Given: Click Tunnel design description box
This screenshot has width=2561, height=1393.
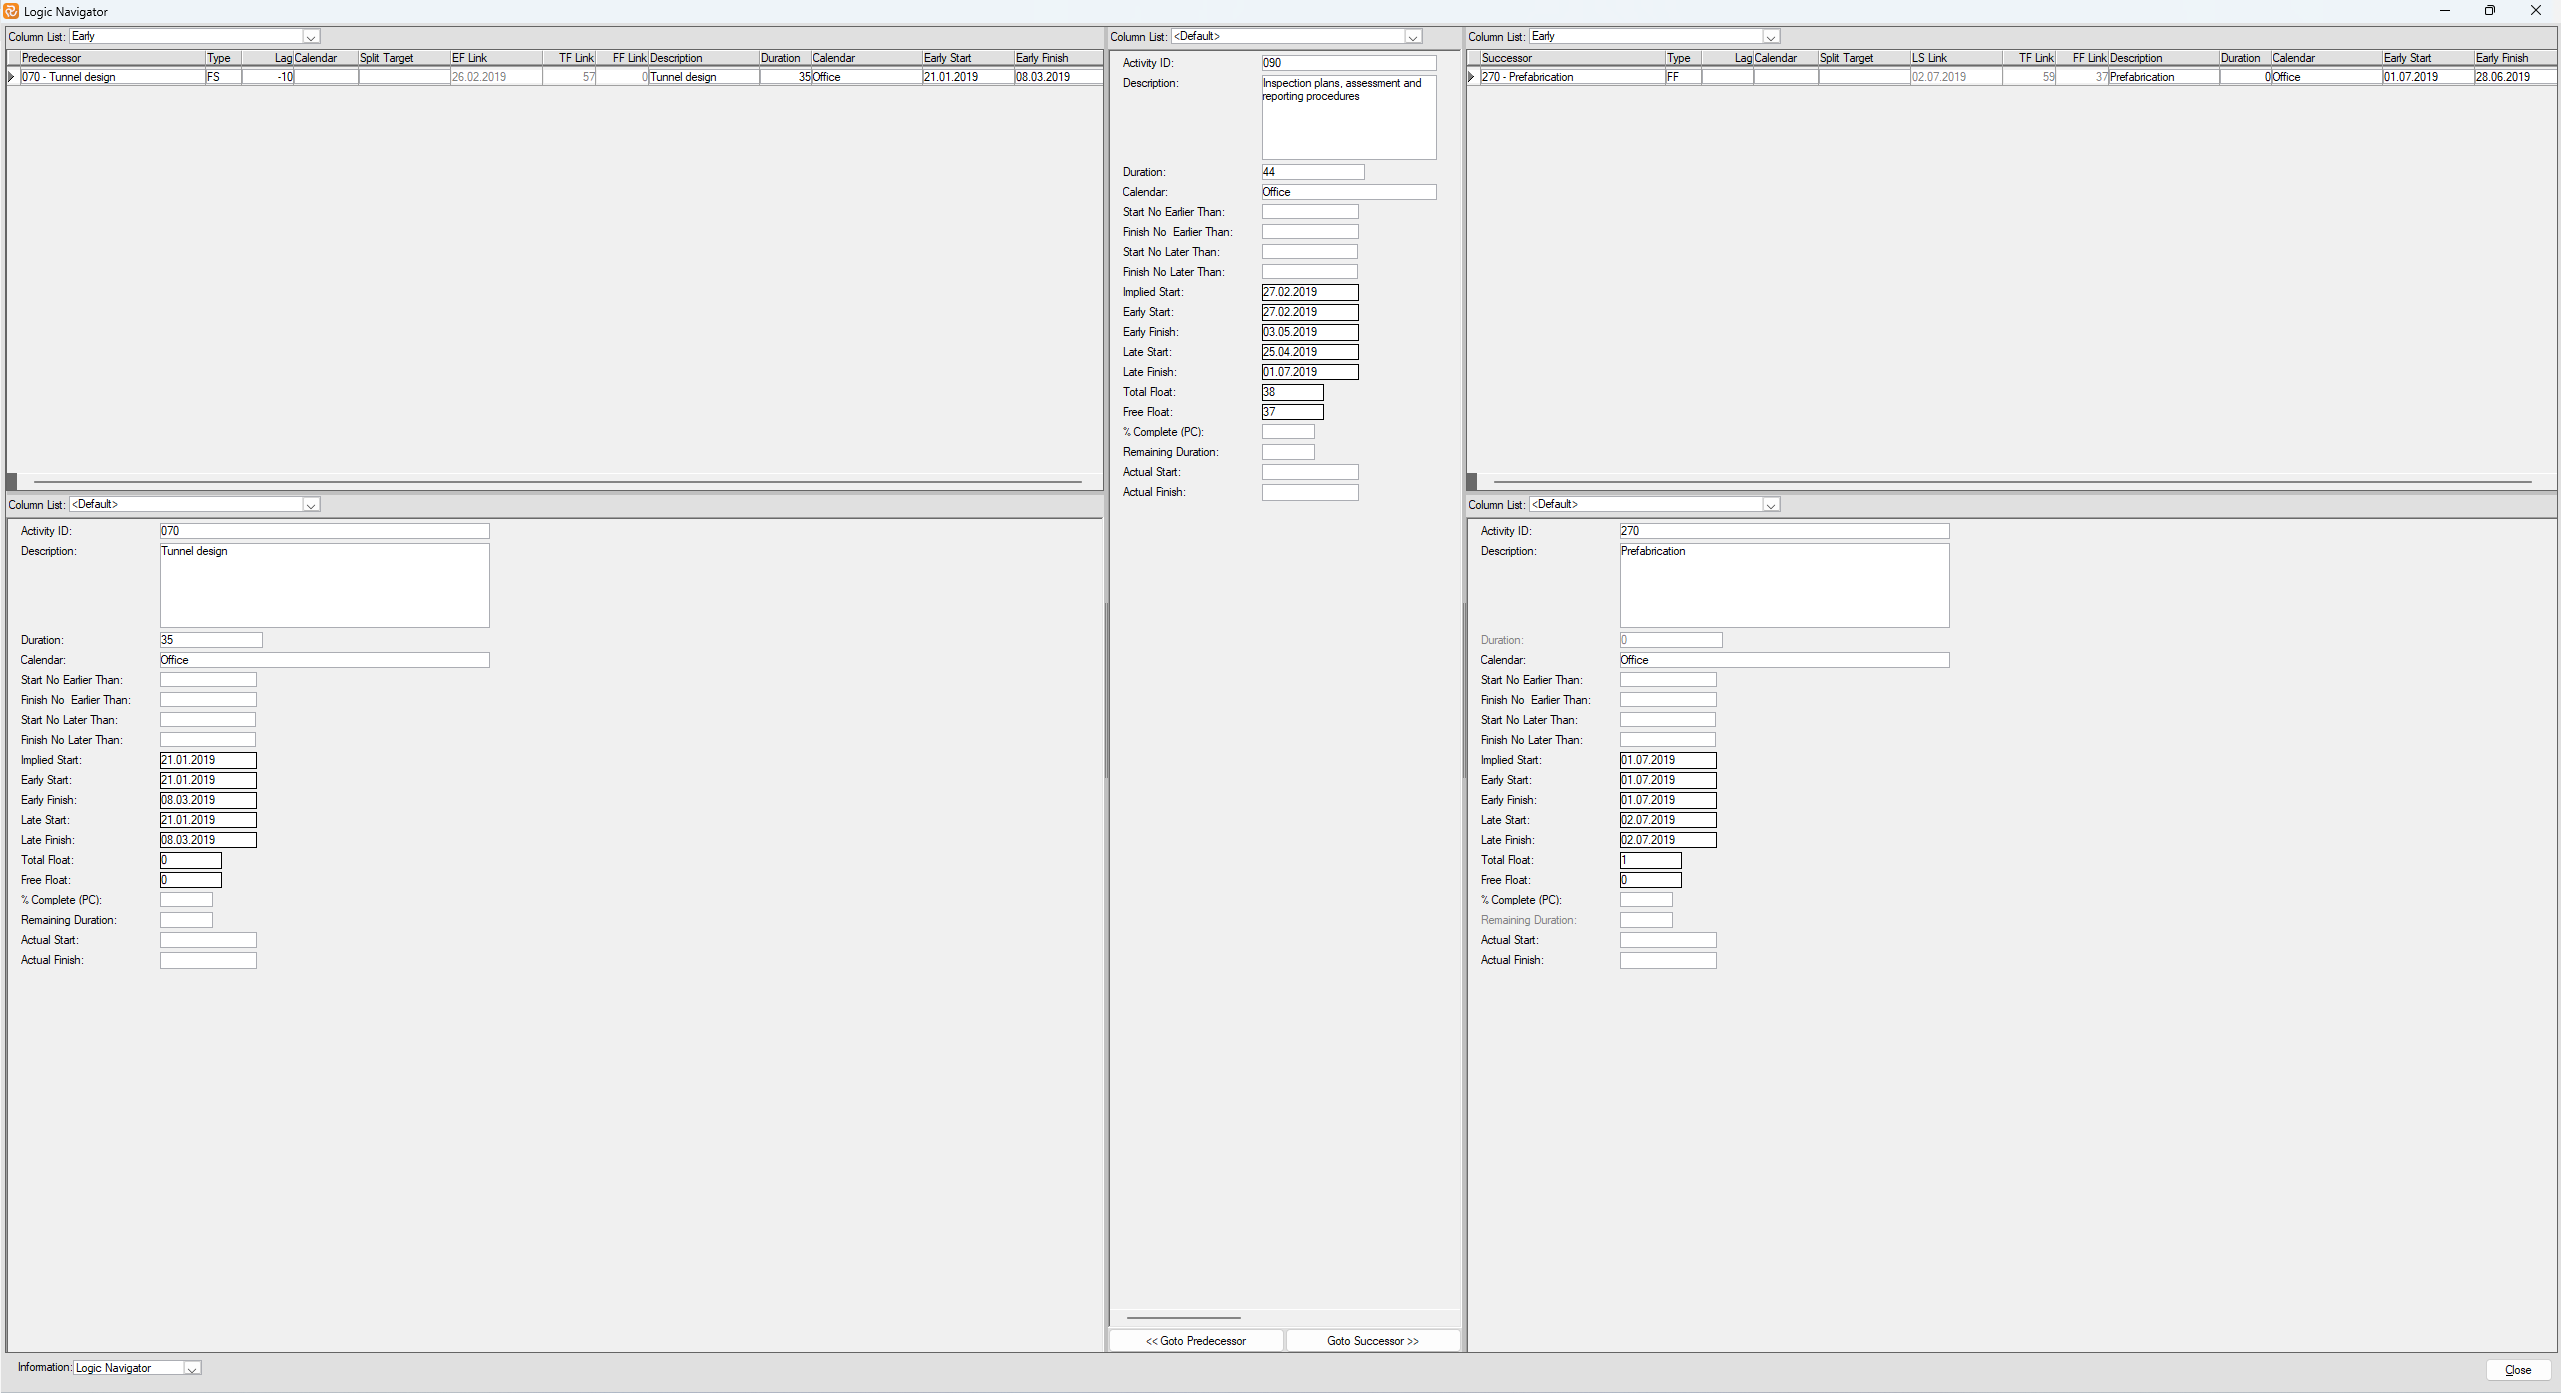Looking at the screenshot, I should pos(325,586).
